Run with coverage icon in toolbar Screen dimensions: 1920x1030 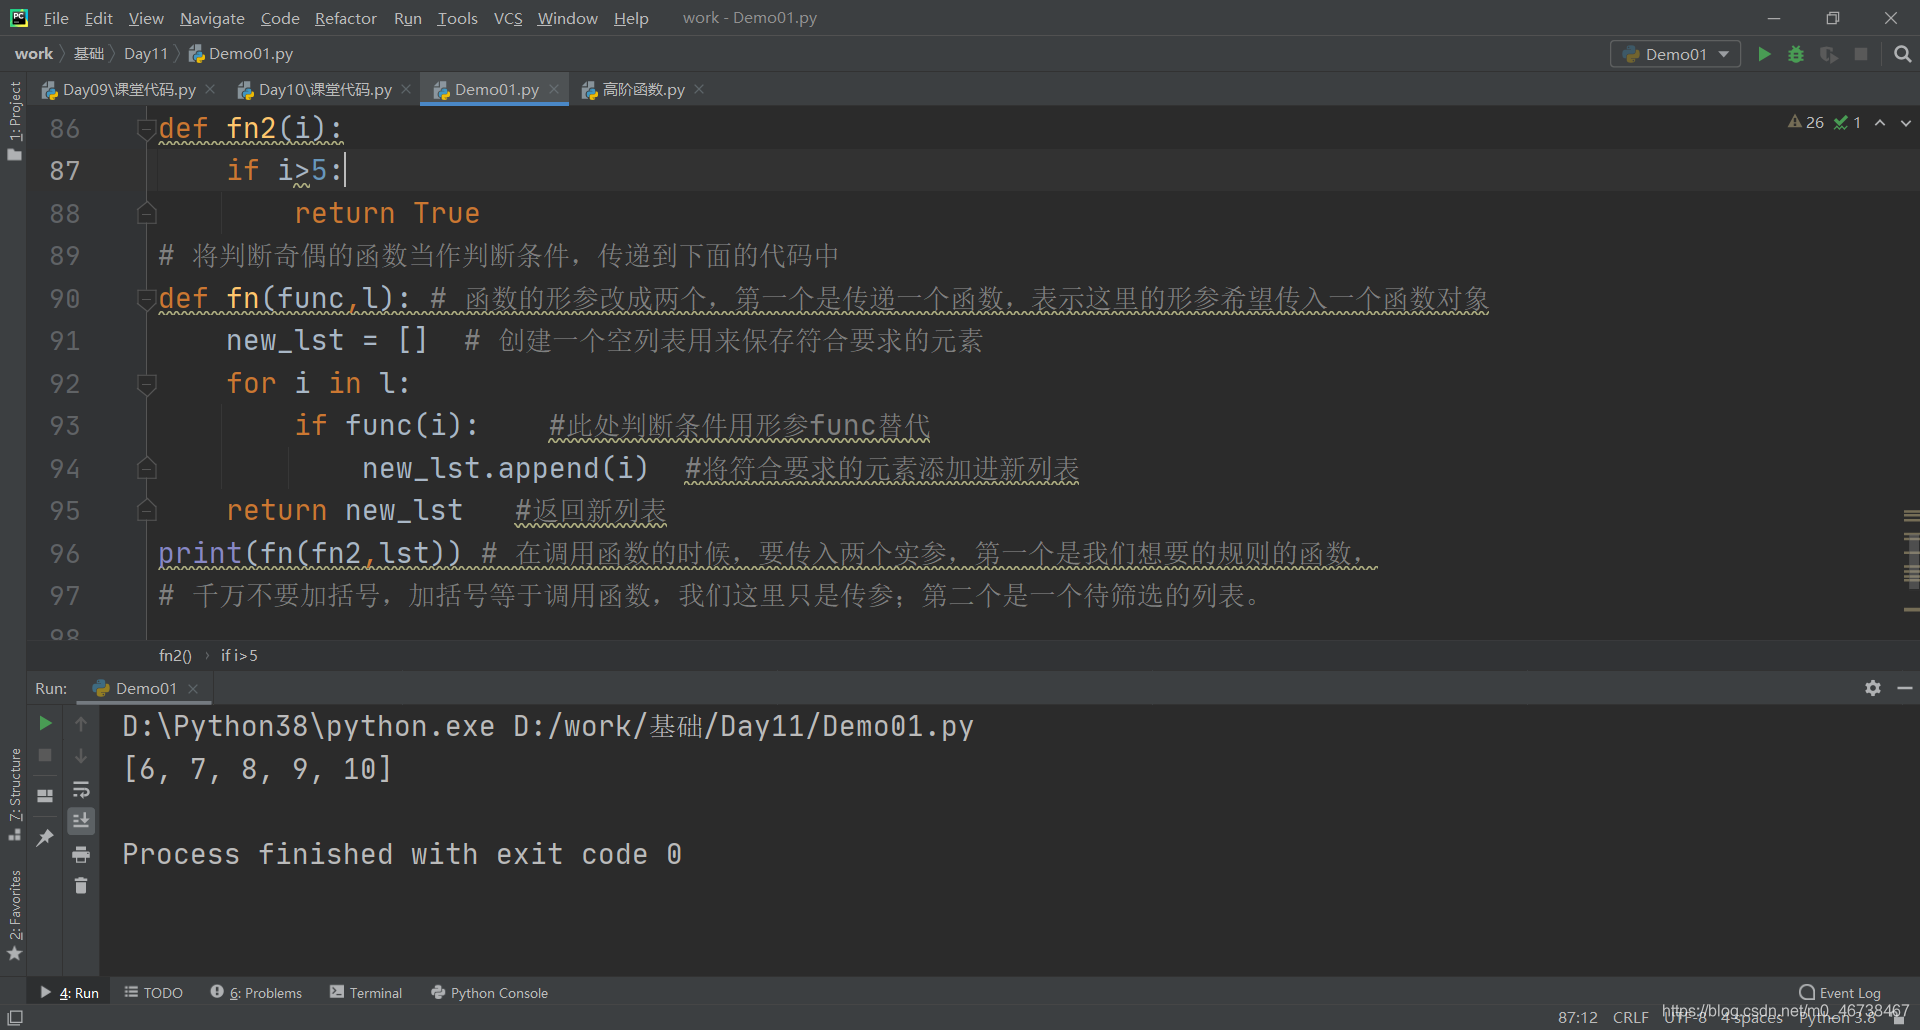(1829, 54)
